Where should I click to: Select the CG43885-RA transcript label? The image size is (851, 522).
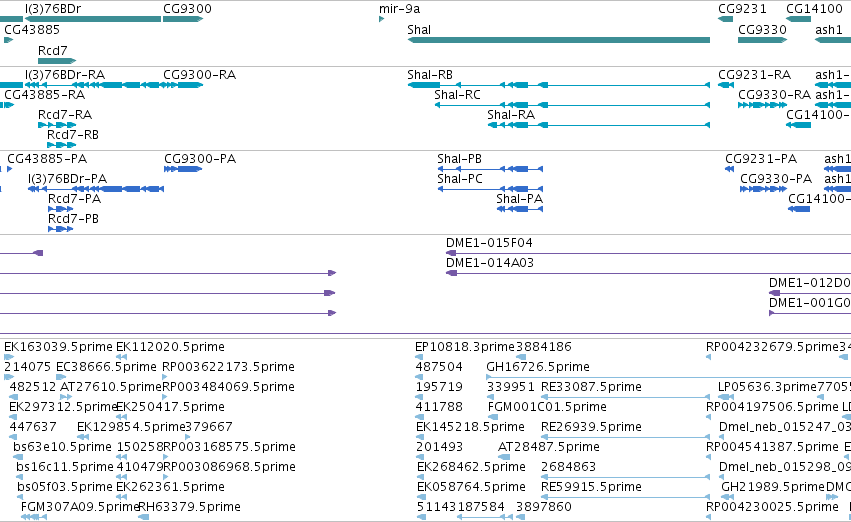(x=45, y=94)
